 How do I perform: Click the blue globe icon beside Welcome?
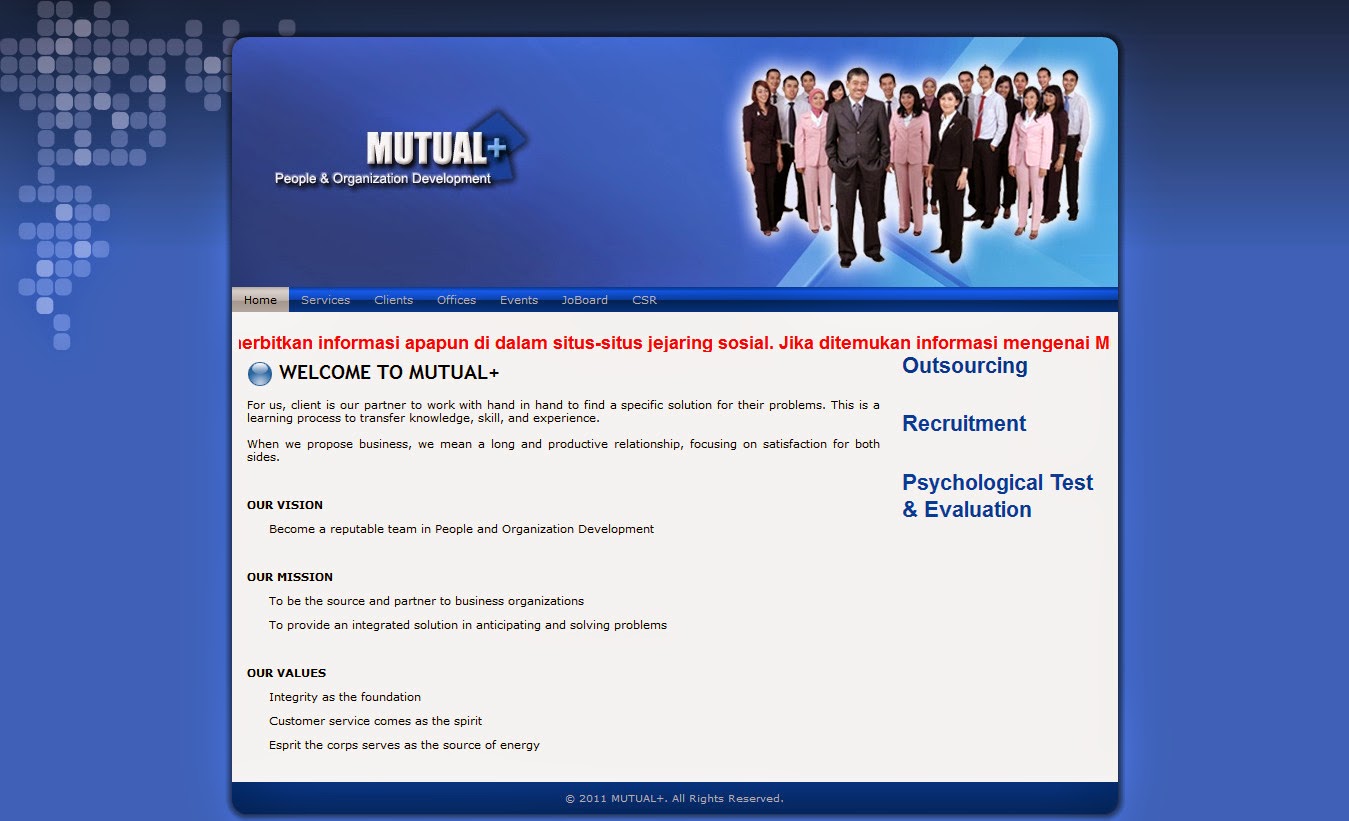pos(260,374)
